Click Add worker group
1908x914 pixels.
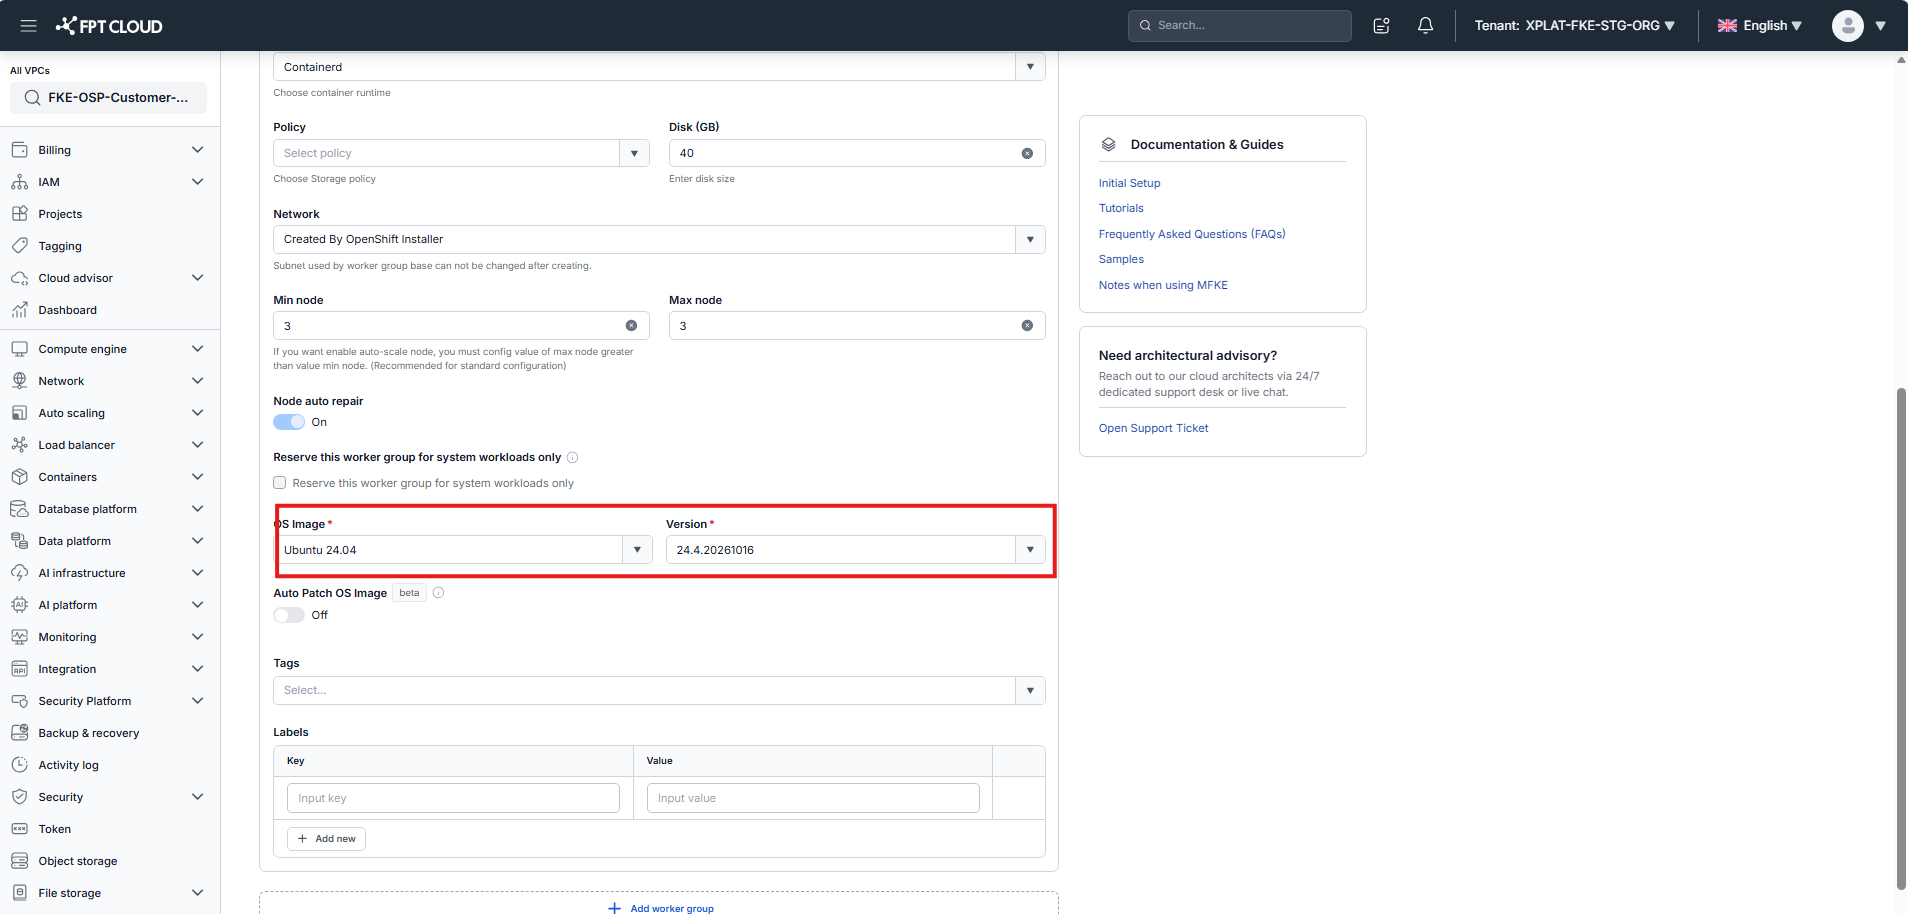(661, 908)
